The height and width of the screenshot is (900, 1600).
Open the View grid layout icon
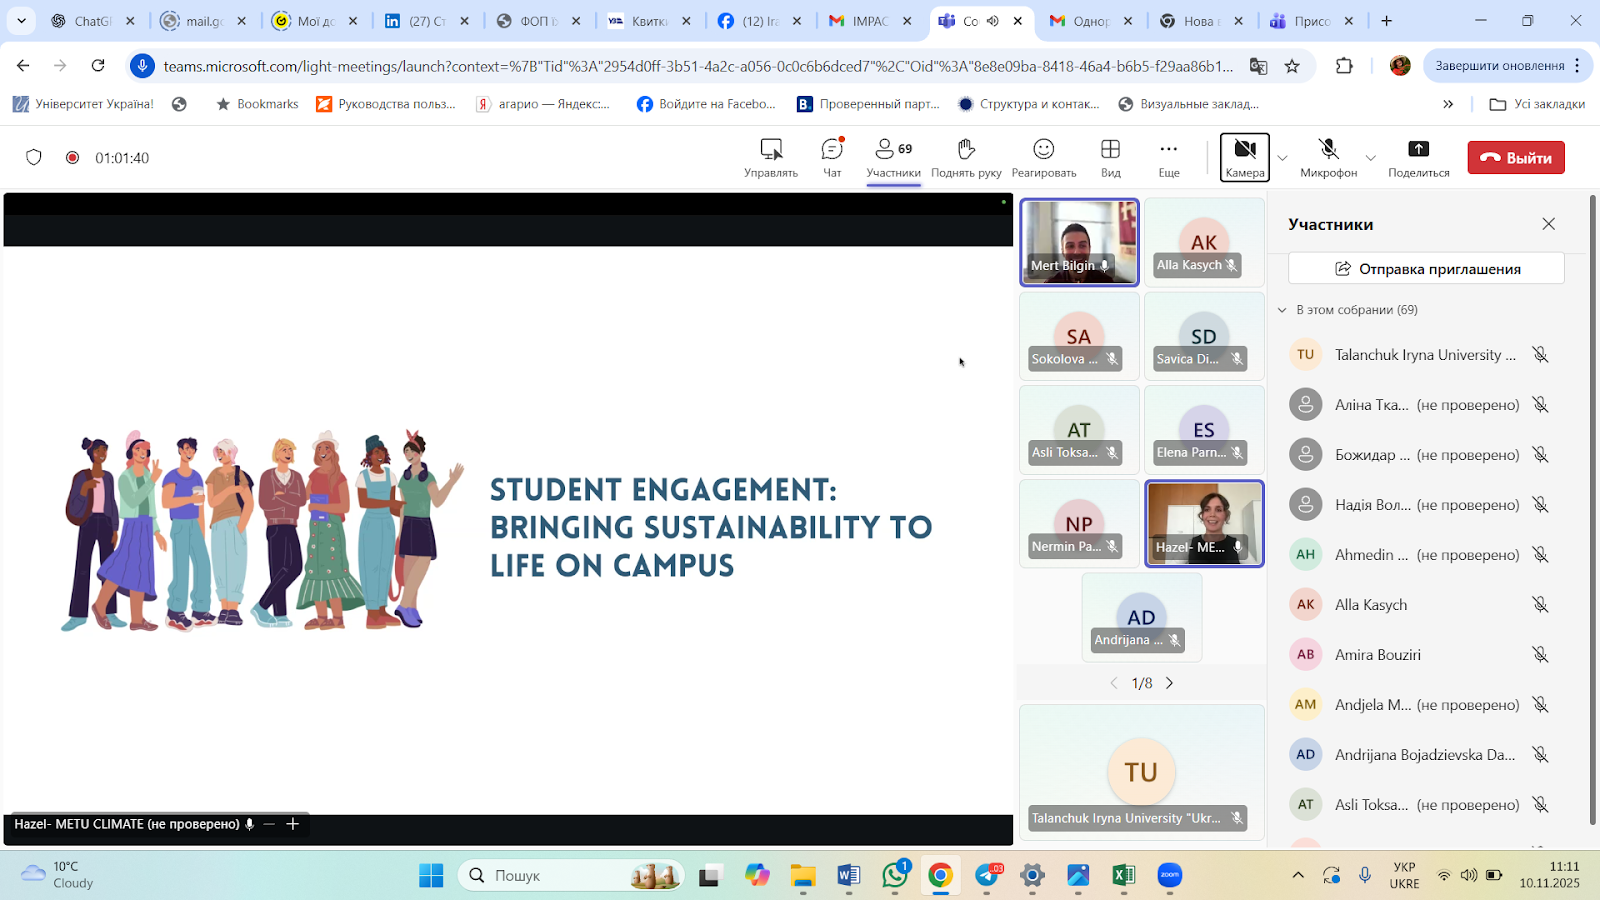click(x=1110, y=150)
